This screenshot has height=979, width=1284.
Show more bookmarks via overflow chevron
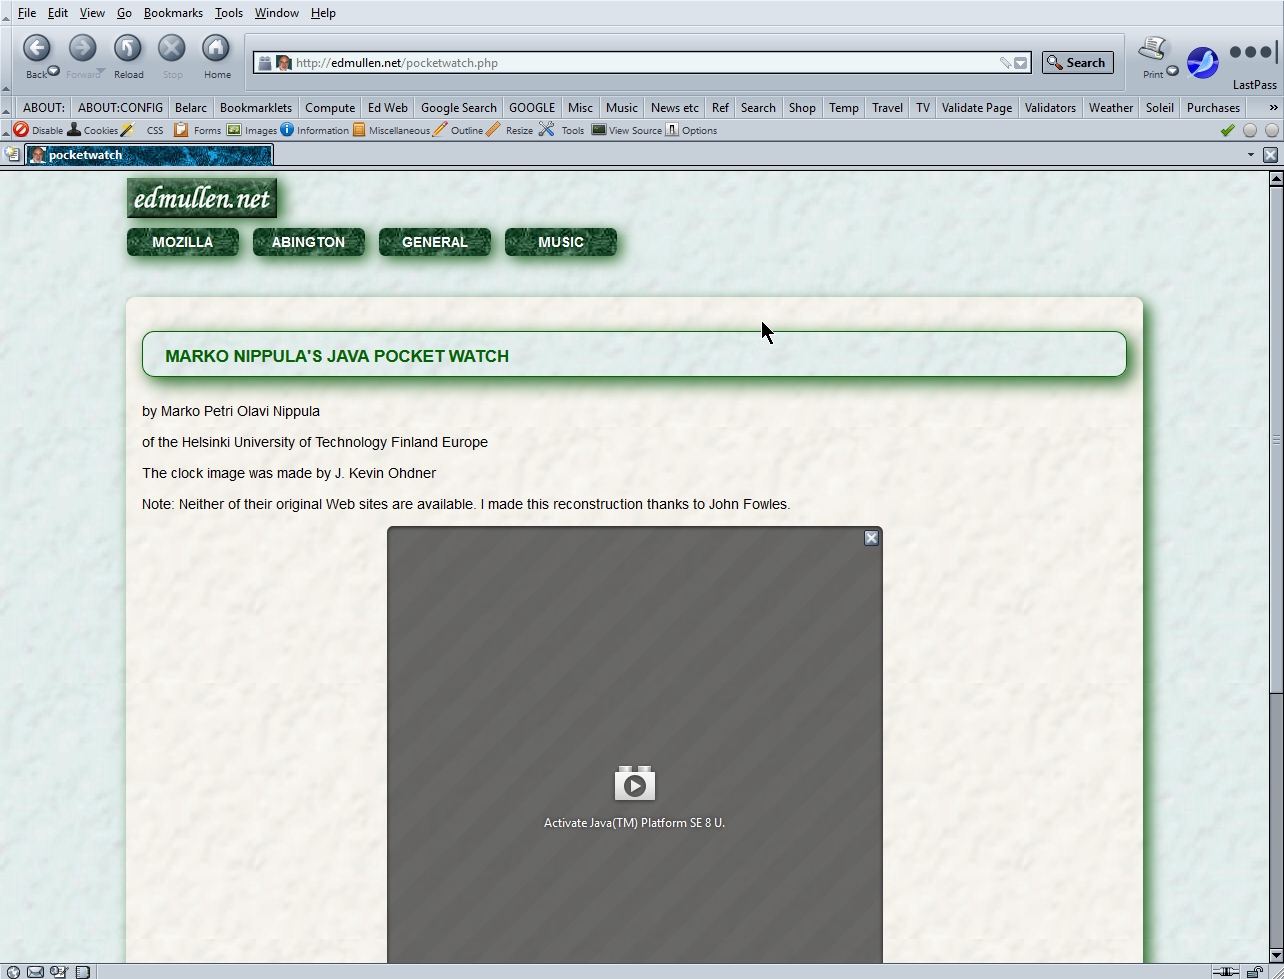pos(1273,107)
